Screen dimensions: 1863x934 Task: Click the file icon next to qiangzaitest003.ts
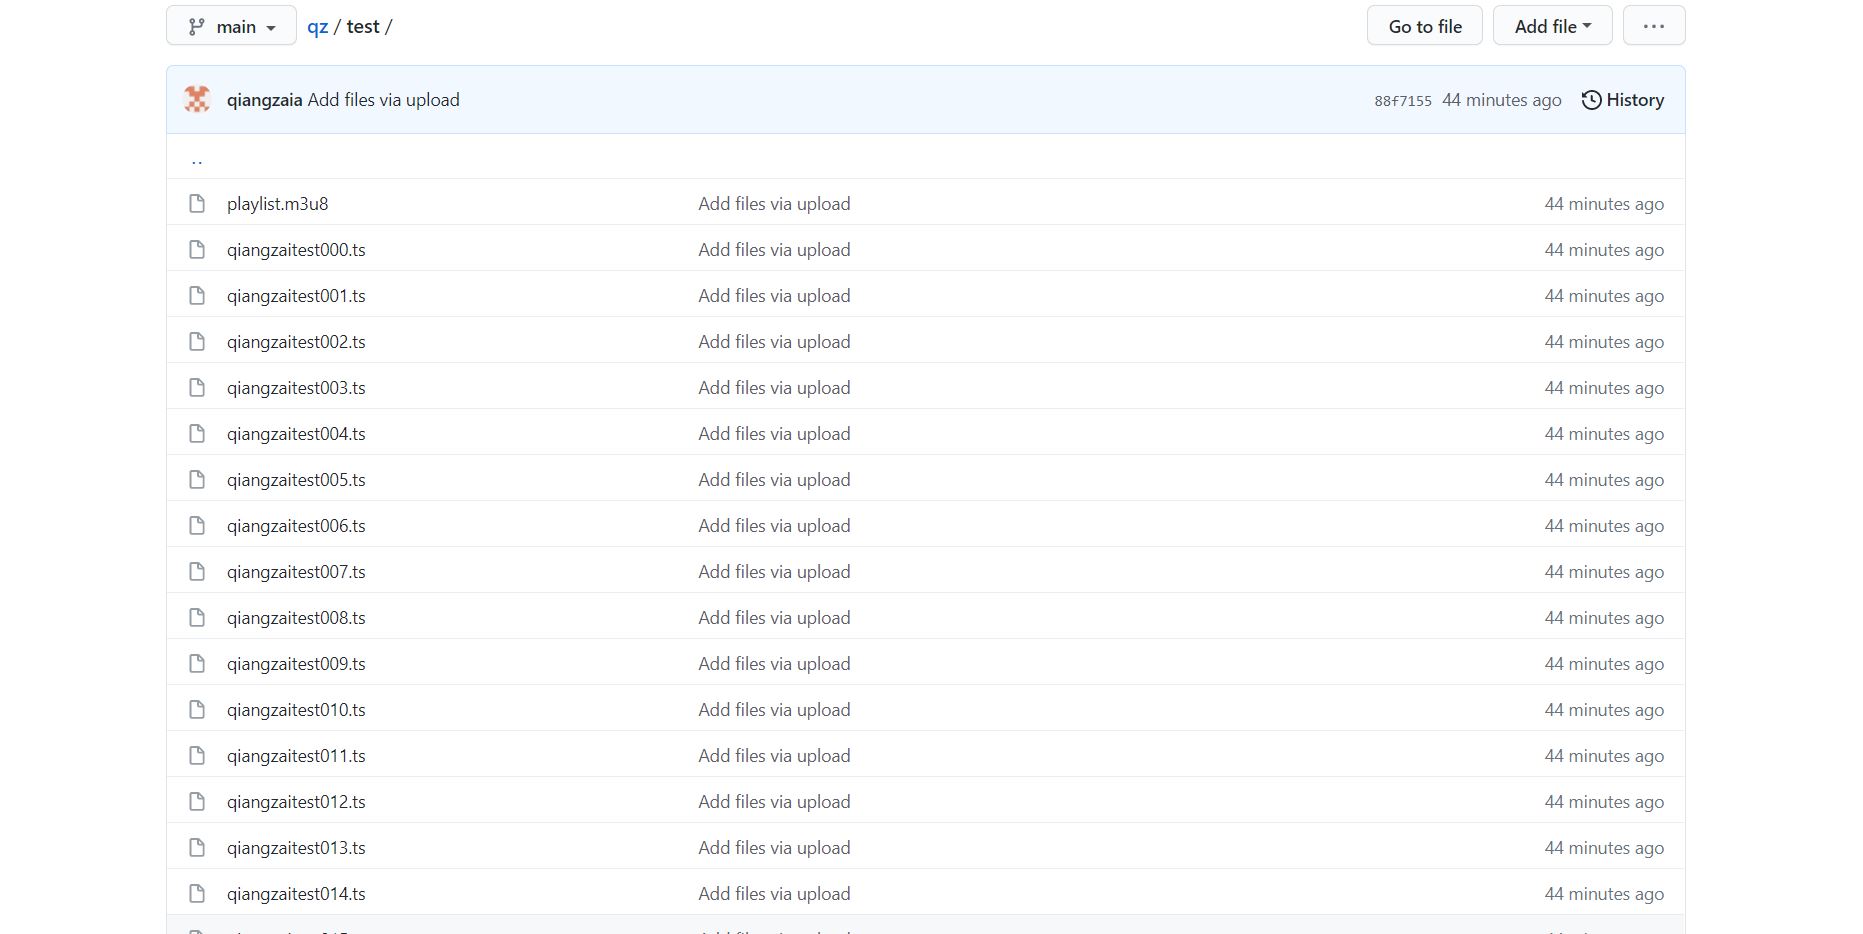(197, 388)
